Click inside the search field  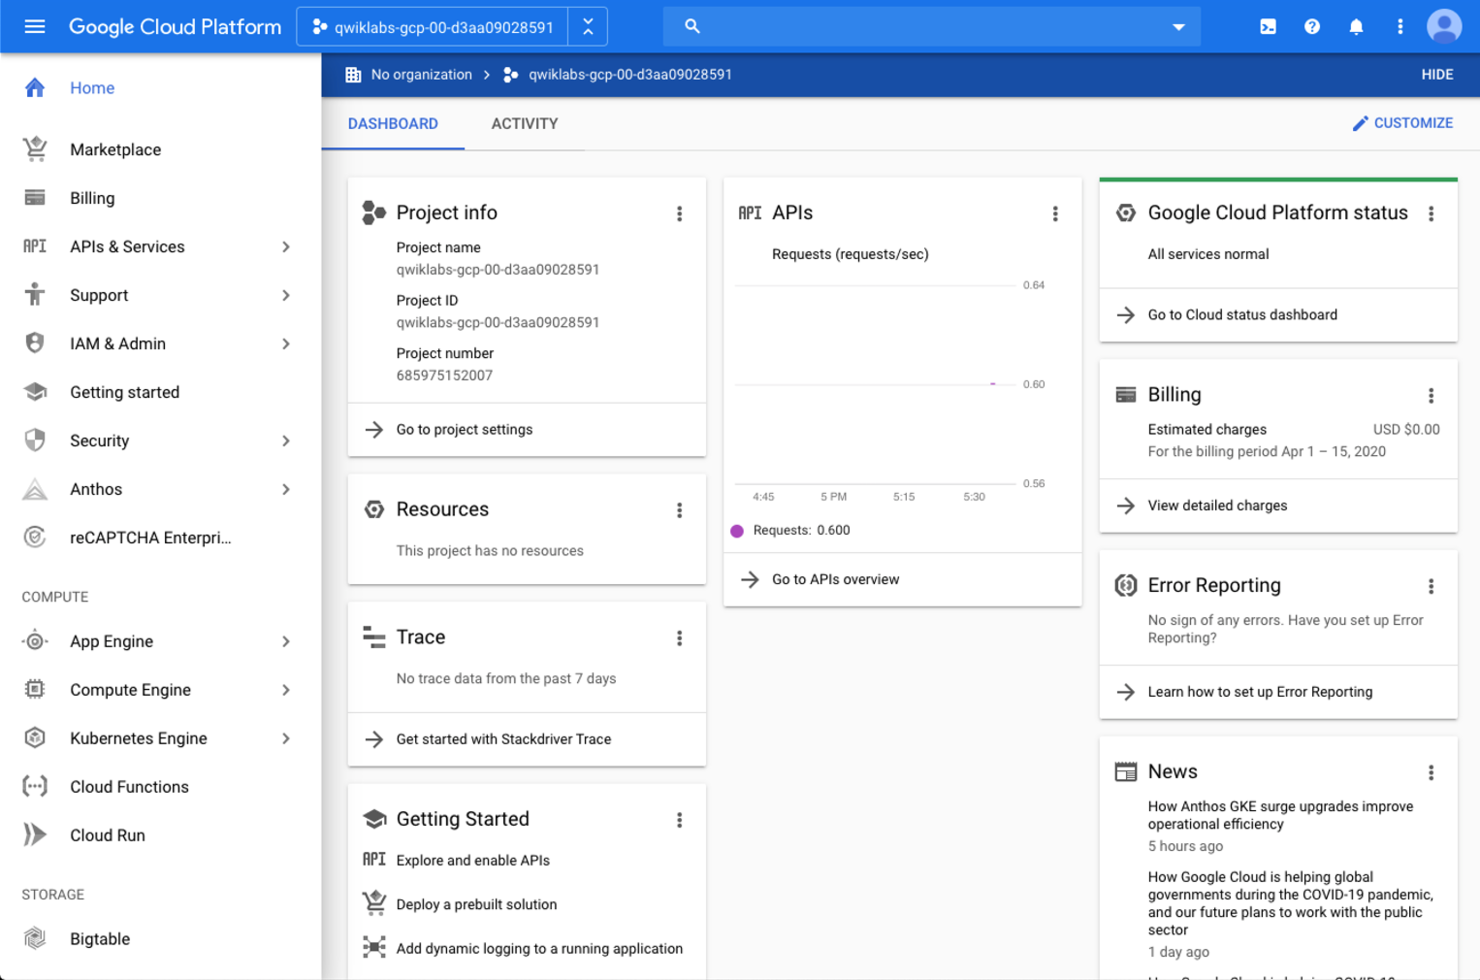(x=930, y=27)
